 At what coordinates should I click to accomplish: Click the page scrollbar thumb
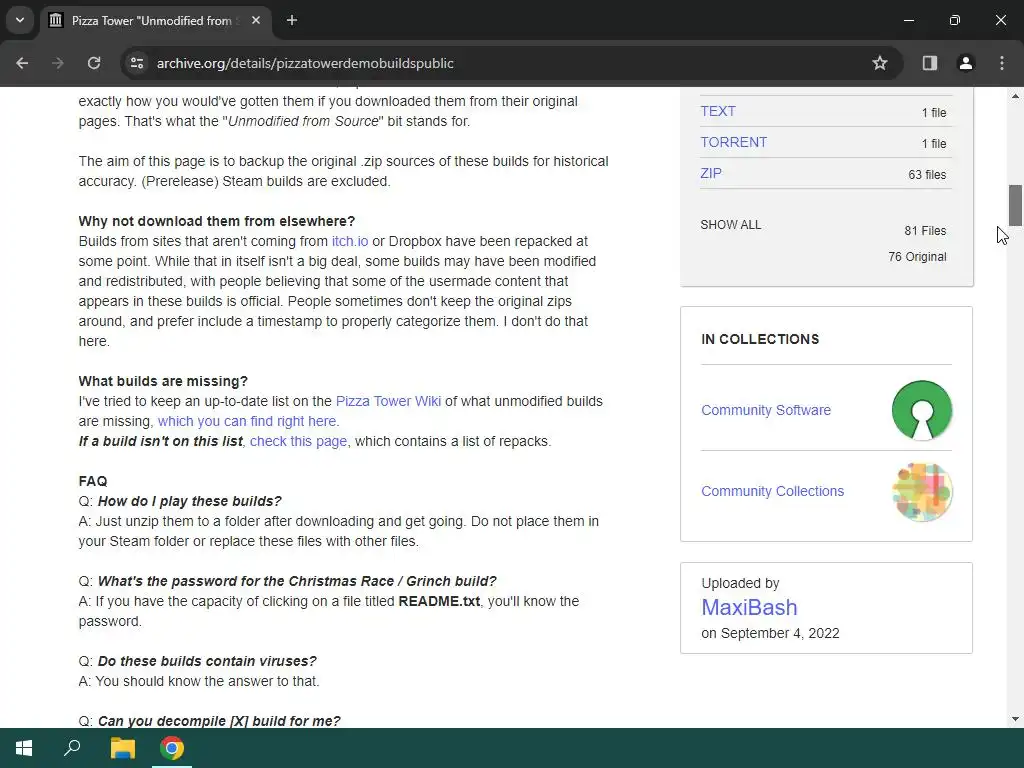[1015, 205]
